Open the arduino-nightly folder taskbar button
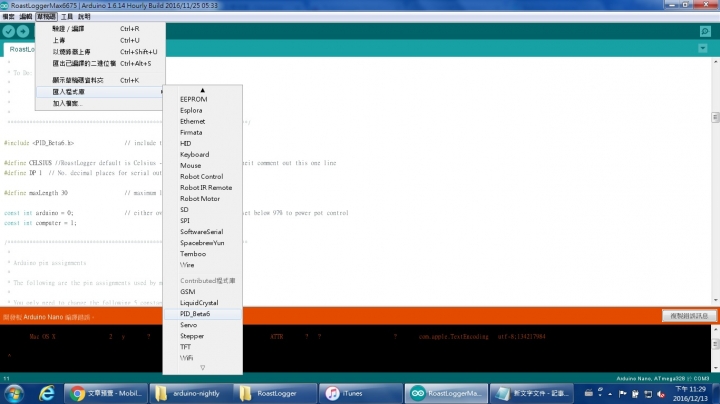 pyautogui.click(x=191, y=393)
